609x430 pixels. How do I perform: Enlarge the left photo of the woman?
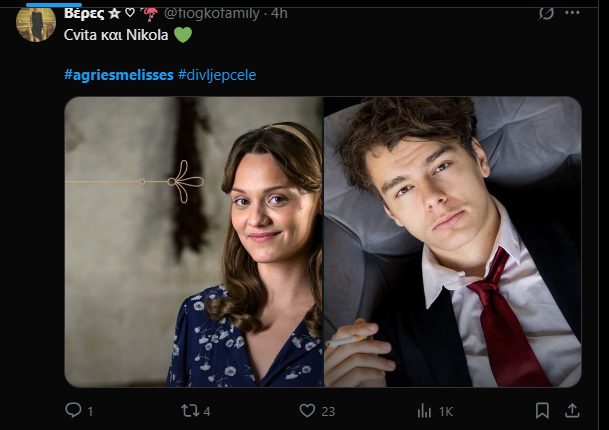coord(194,241)
